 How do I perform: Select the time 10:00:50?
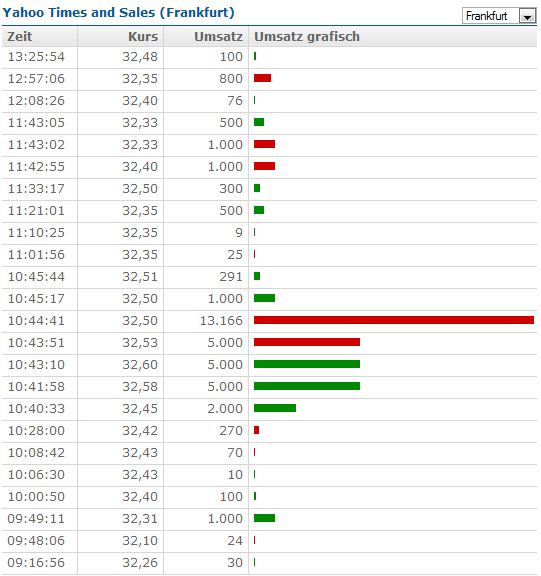[36, 497]
